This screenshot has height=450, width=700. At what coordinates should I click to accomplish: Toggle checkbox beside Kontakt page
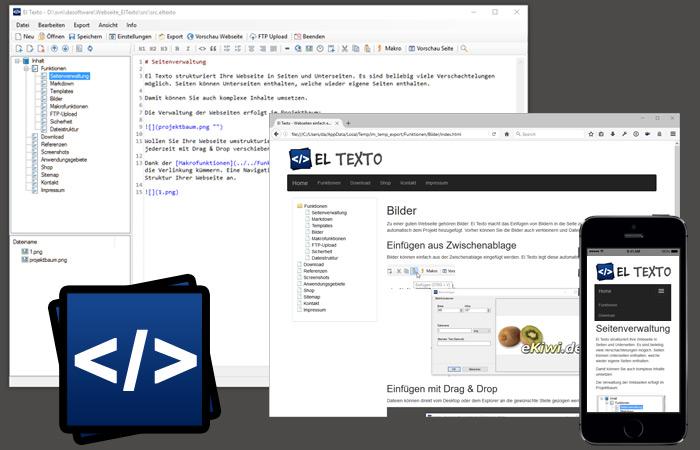tap(35, 182)
